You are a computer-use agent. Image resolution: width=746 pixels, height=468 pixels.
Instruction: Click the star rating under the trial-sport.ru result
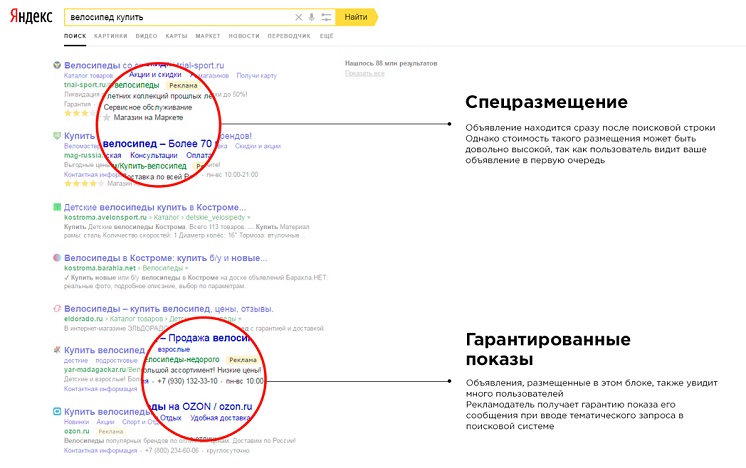click(x=79, y=113)
